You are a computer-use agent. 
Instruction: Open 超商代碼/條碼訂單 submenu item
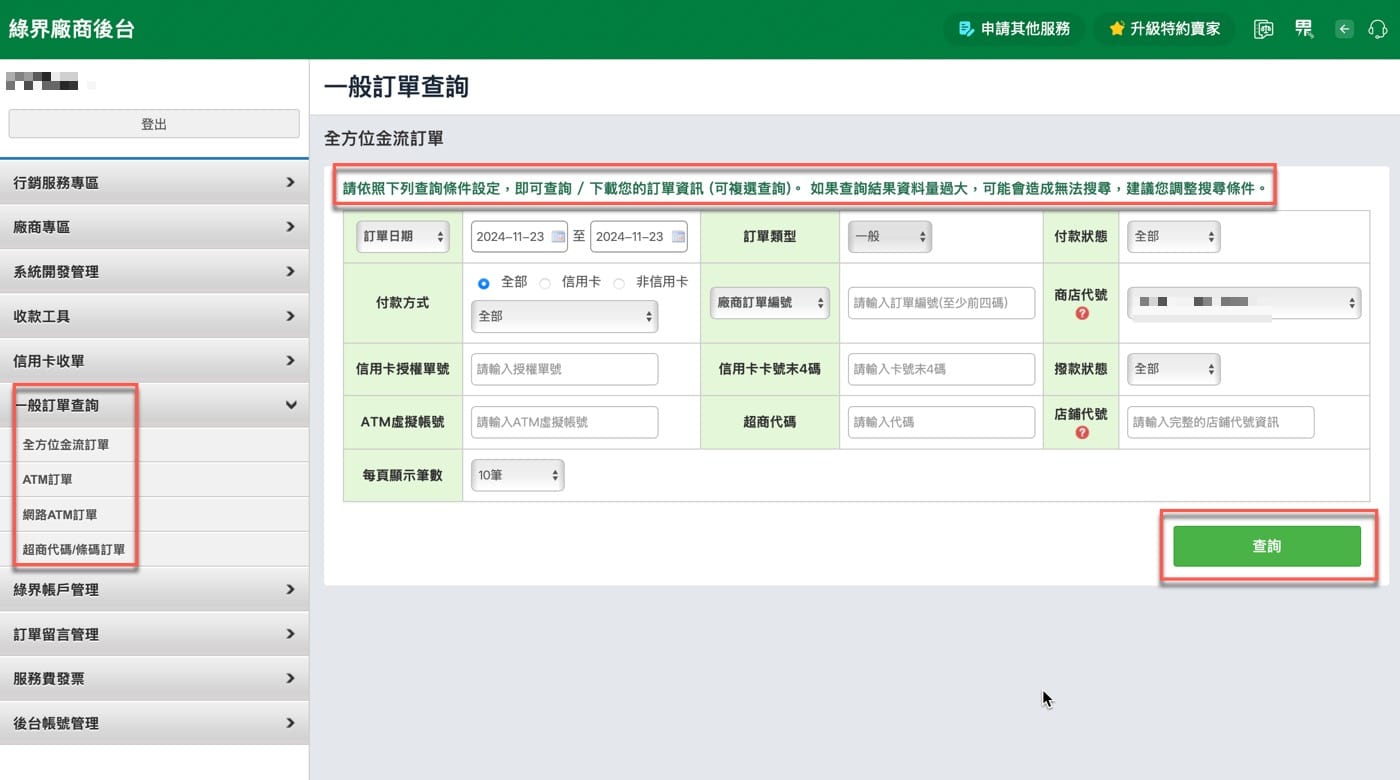(x=74, y=550)
